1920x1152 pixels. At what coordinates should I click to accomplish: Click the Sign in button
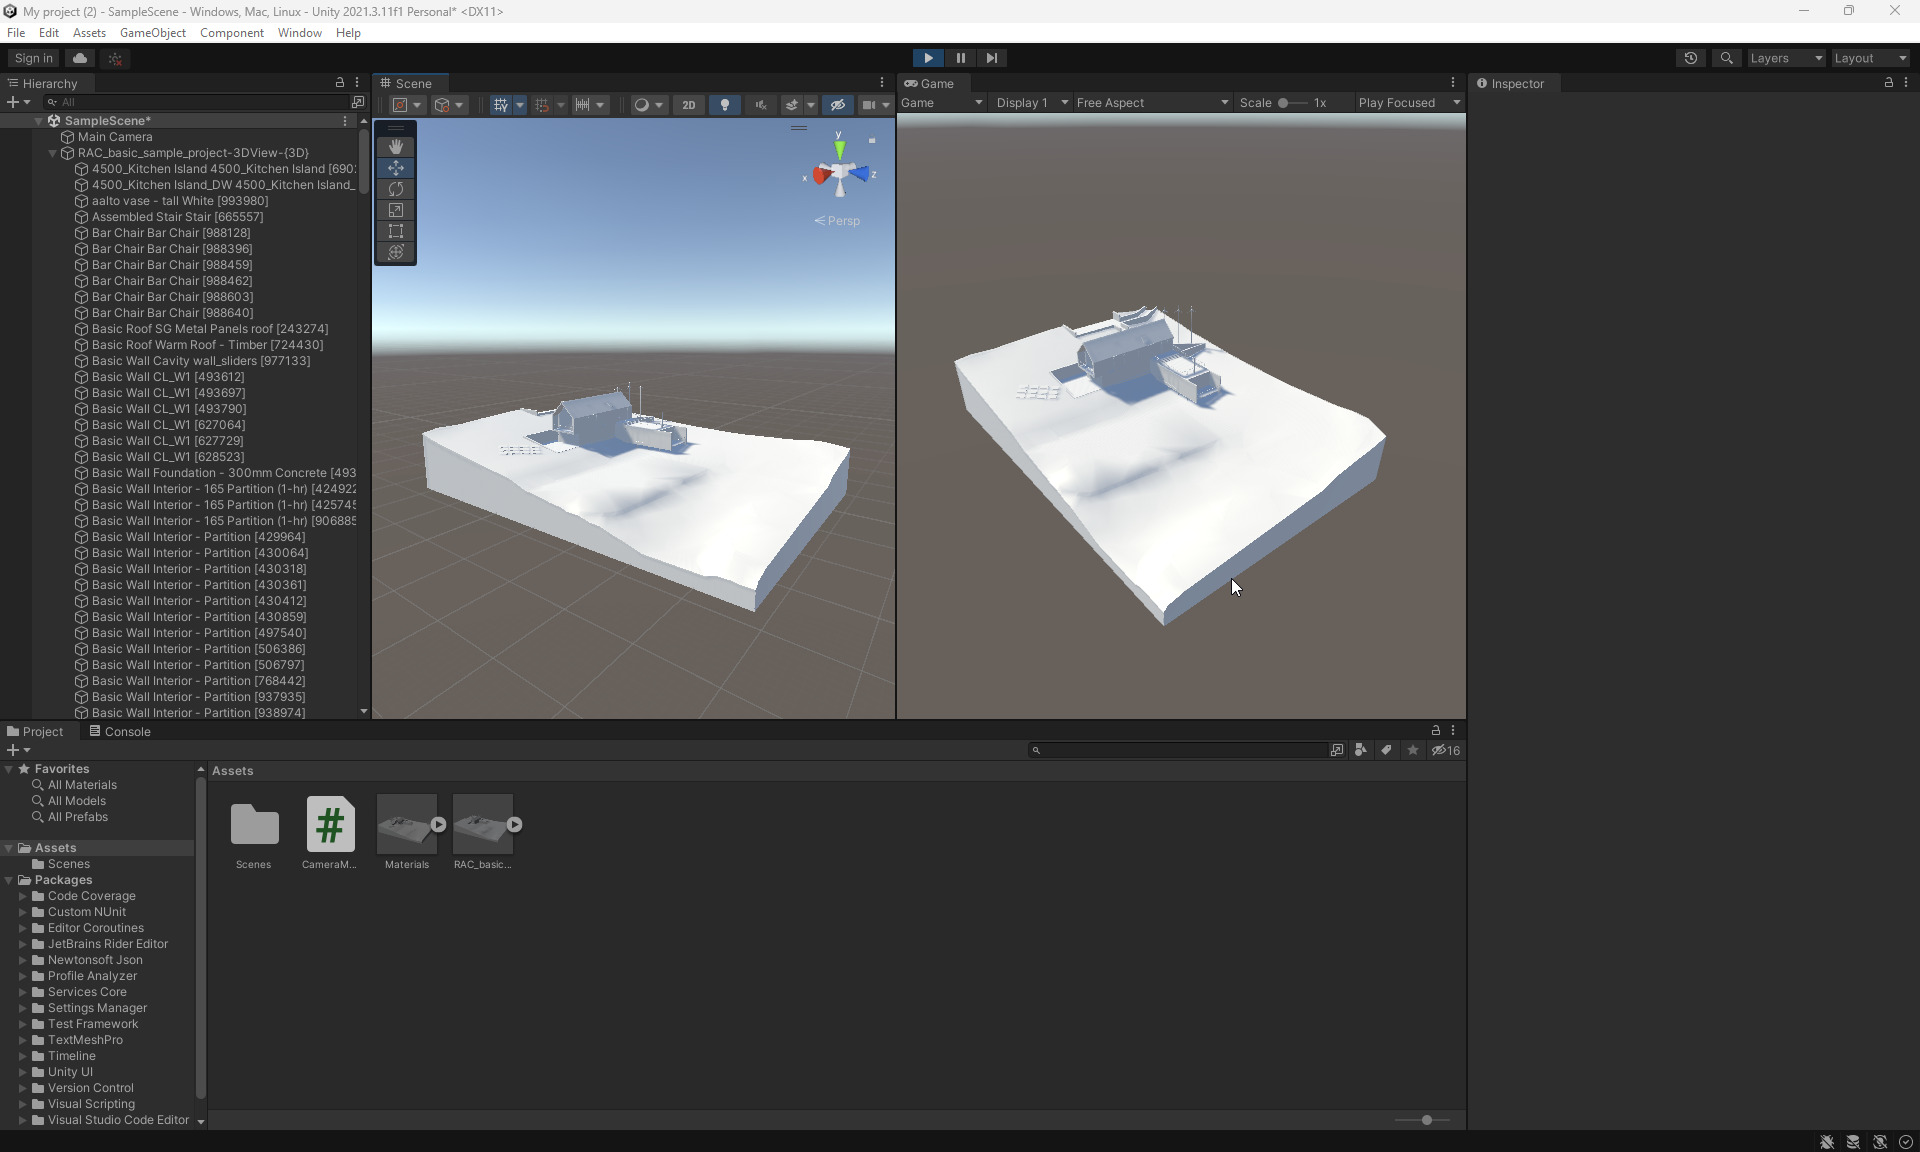[31, 58]
